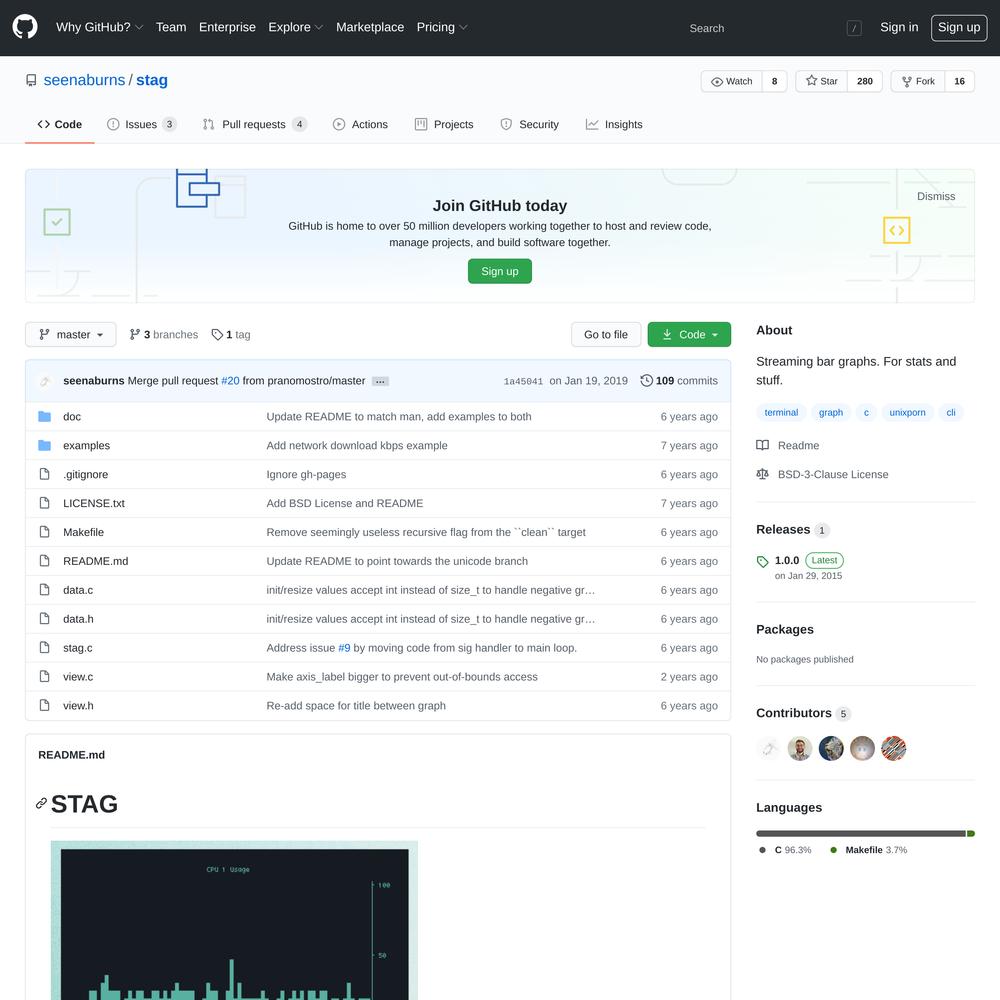Click the Readme book icon in About
The image size is (1000, 1000).
(762, 445)
